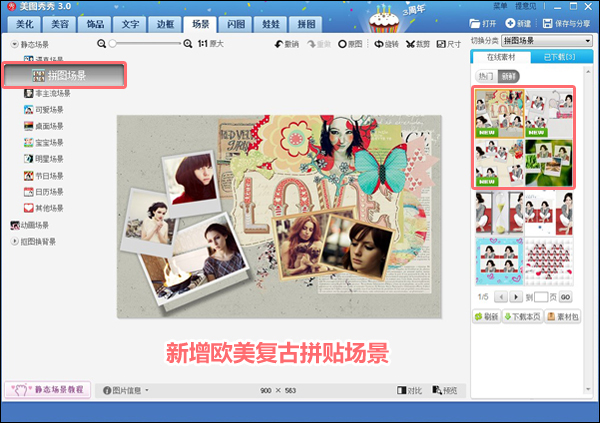Switch material filter to 热门
Image resolution: width=600 pixels, height=423 pixels.
pos(486,76)
